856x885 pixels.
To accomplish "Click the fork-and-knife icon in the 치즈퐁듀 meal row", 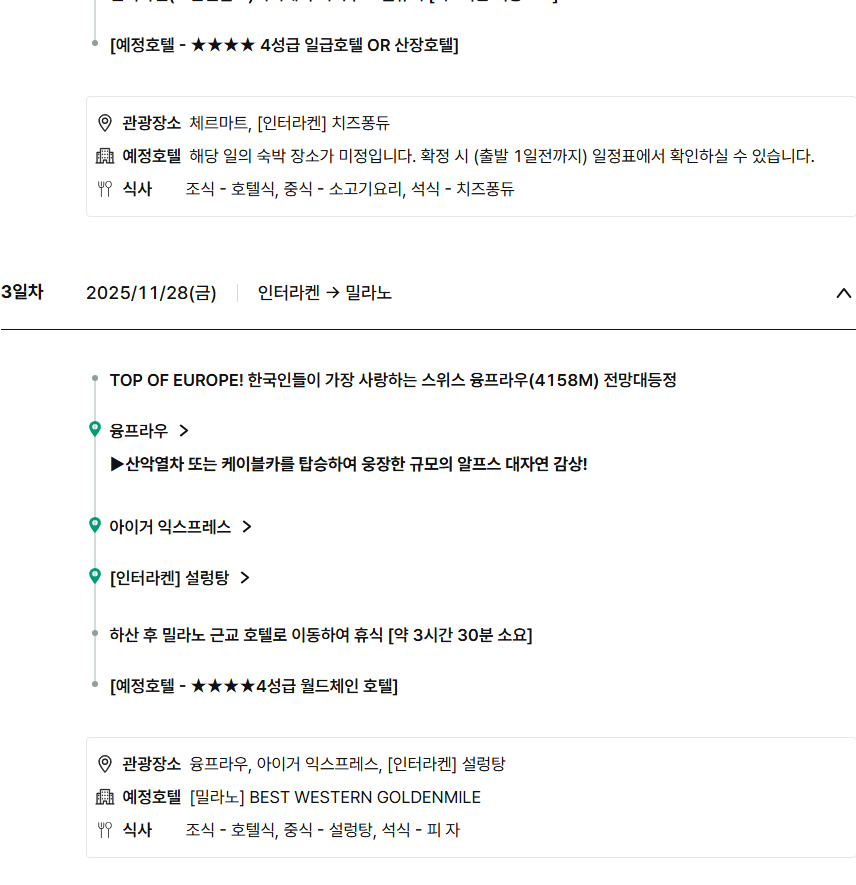I will click(105, 189).
